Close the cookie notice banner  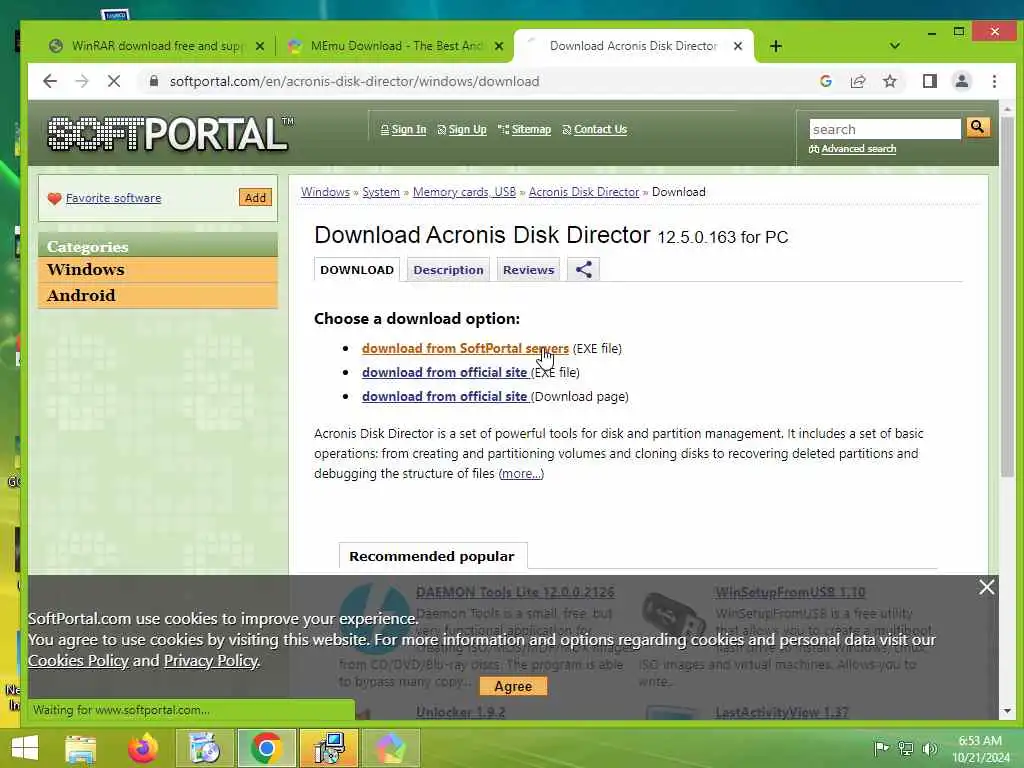pyautogui.click(x=986, y=587)
